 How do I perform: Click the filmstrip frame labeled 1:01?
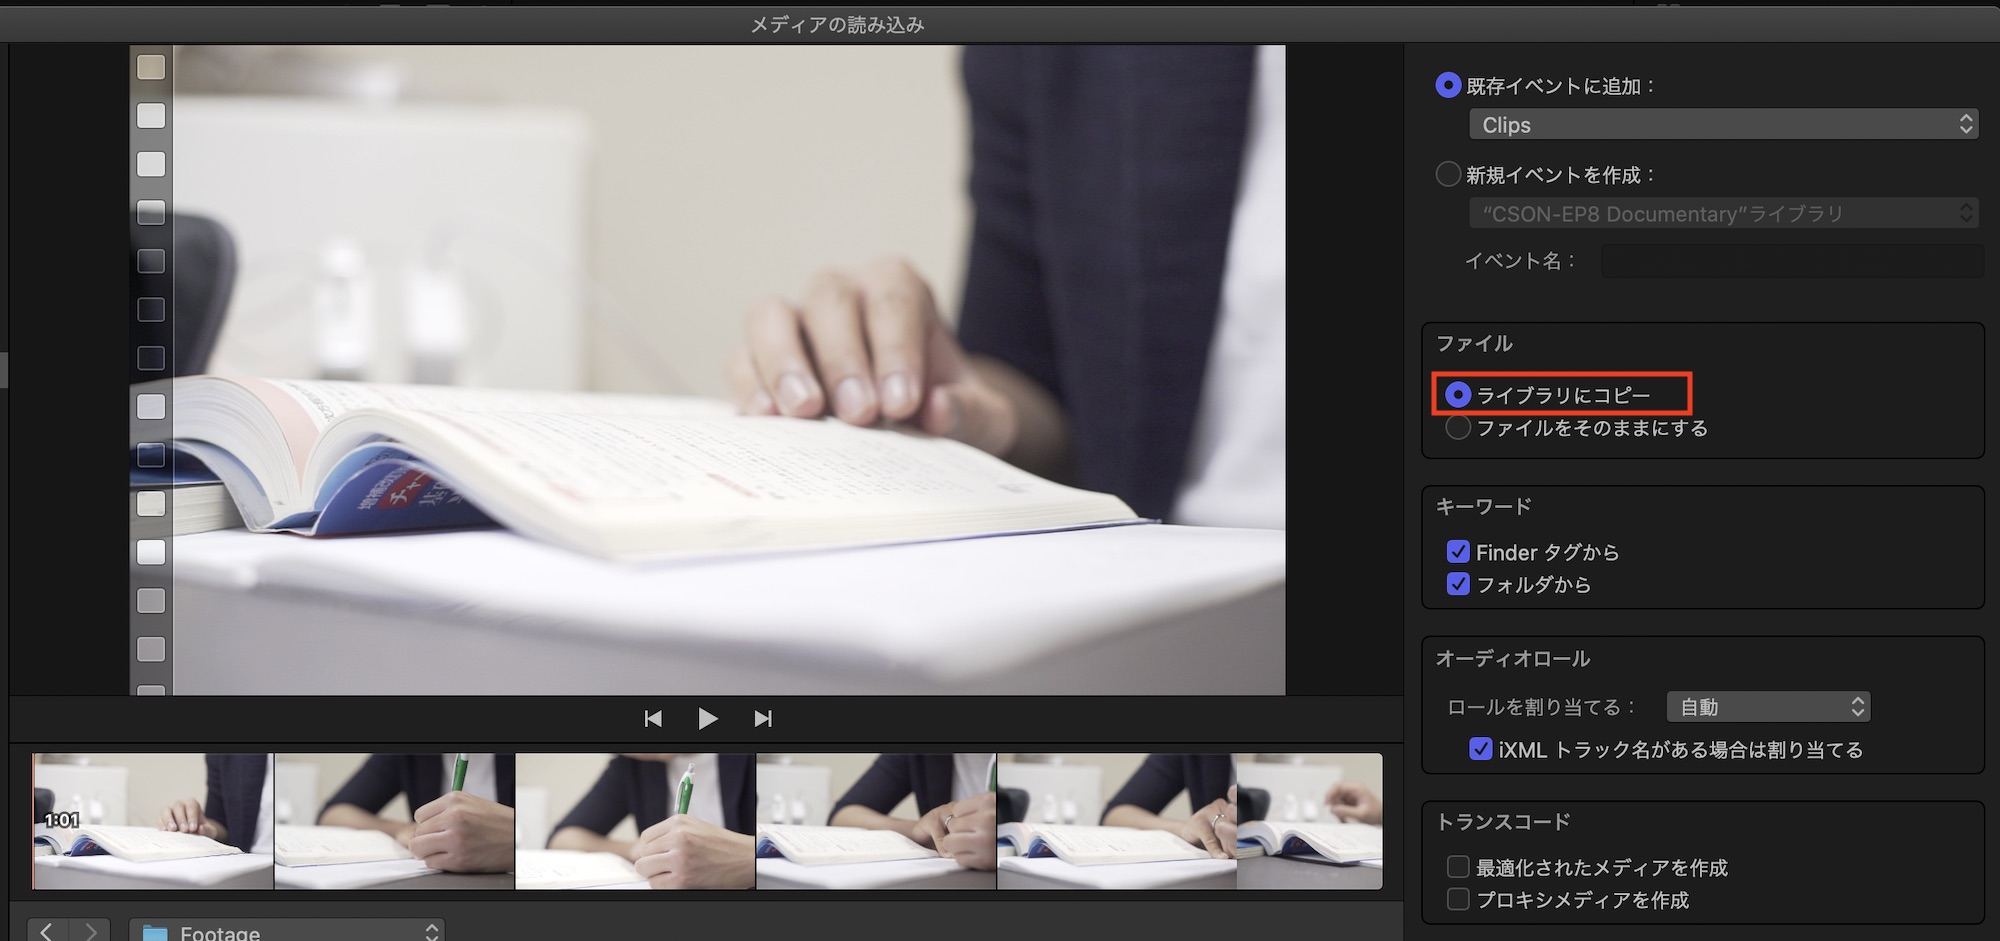[153, 821]
